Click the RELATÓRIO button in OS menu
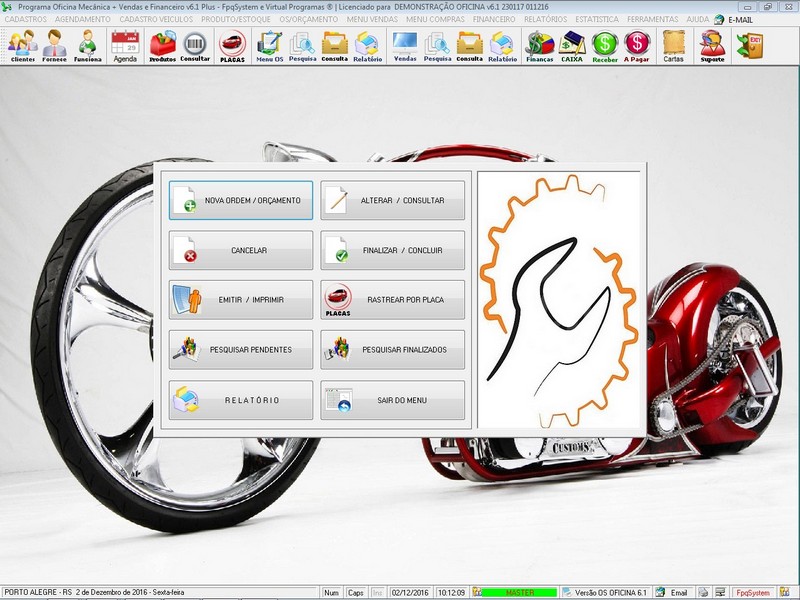The width and height of the screenshot is (800, 600). 241,401
